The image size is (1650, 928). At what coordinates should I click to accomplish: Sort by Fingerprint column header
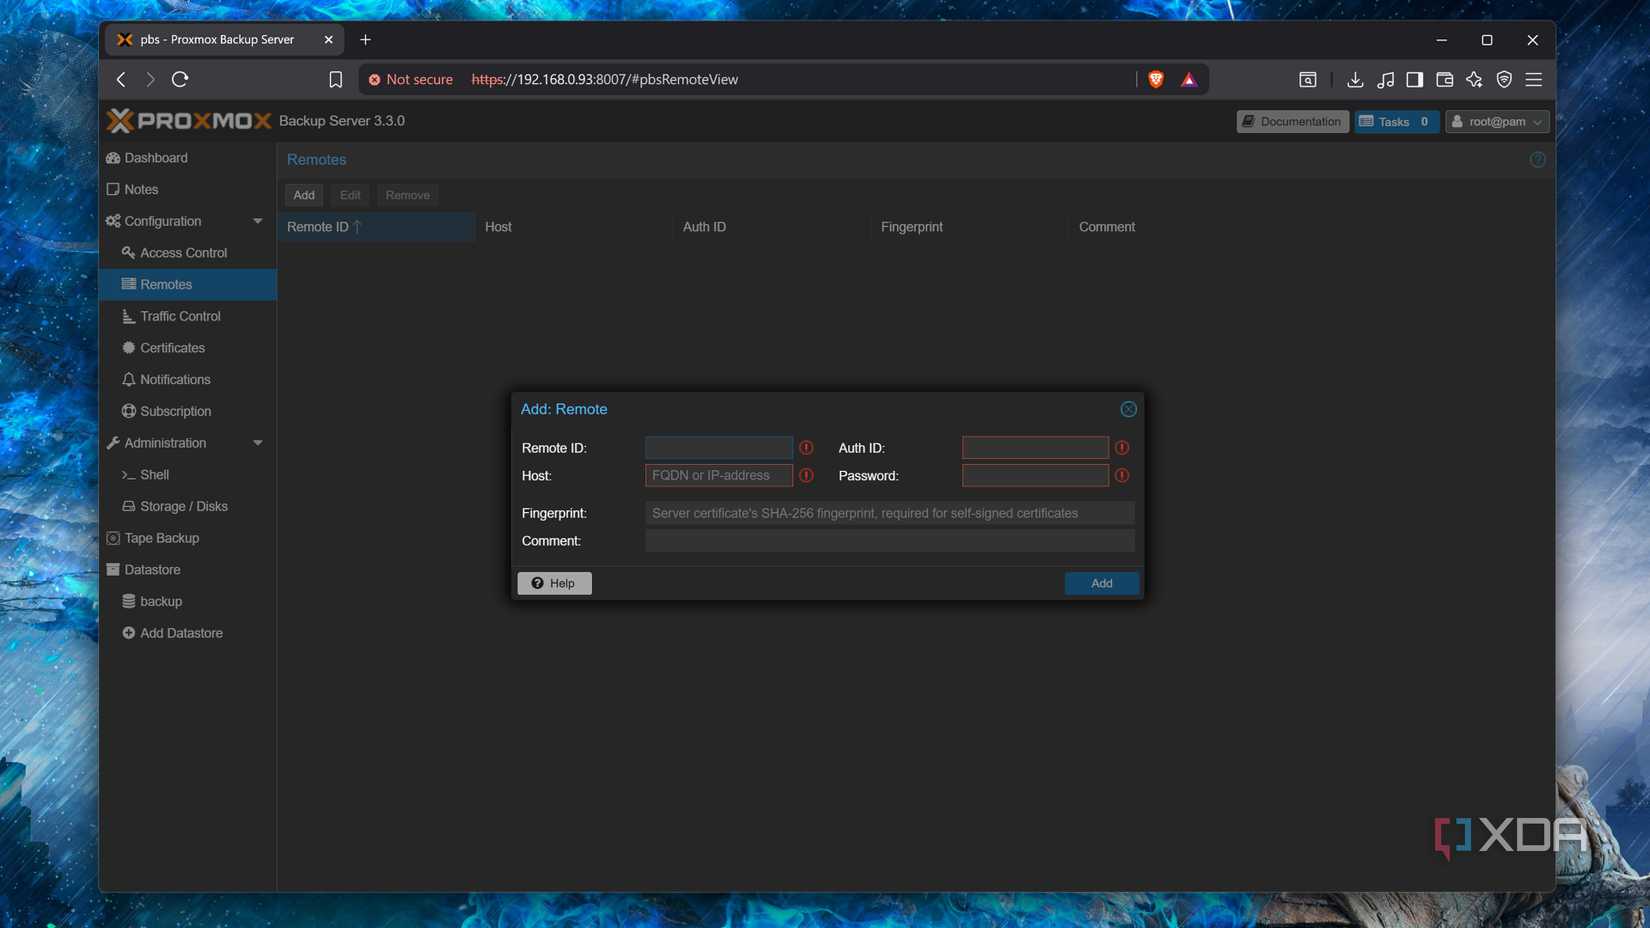coord(970,227)
